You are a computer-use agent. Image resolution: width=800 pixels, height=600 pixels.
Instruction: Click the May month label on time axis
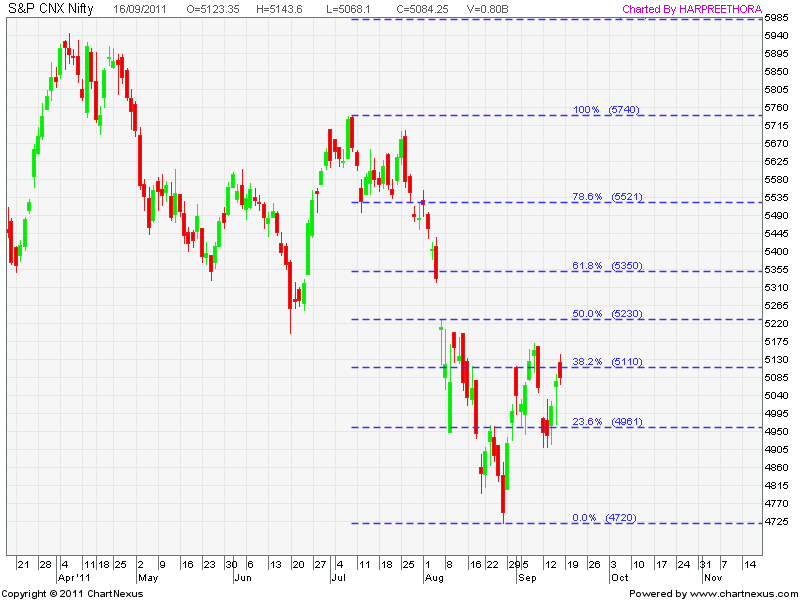coord(148,578)
